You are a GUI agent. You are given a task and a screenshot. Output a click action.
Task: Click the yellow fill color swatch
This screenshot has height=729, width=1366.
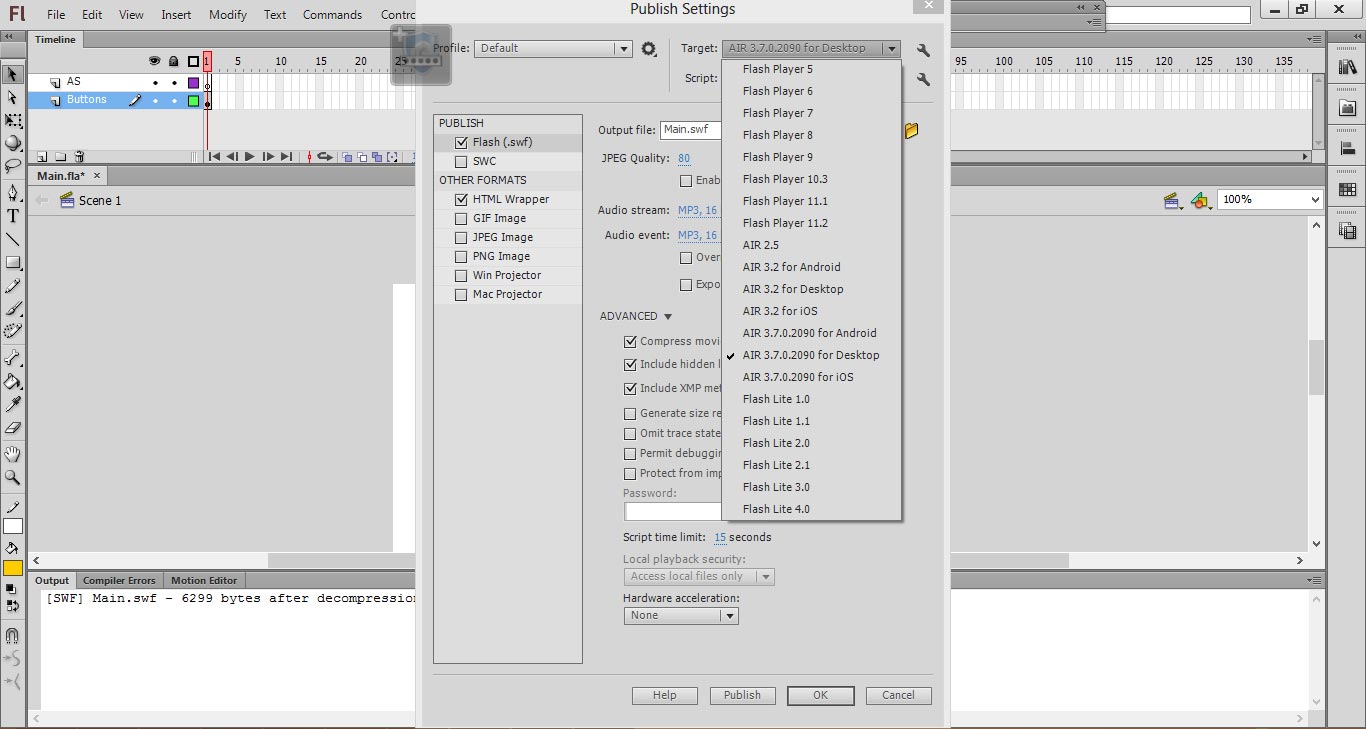13,568
